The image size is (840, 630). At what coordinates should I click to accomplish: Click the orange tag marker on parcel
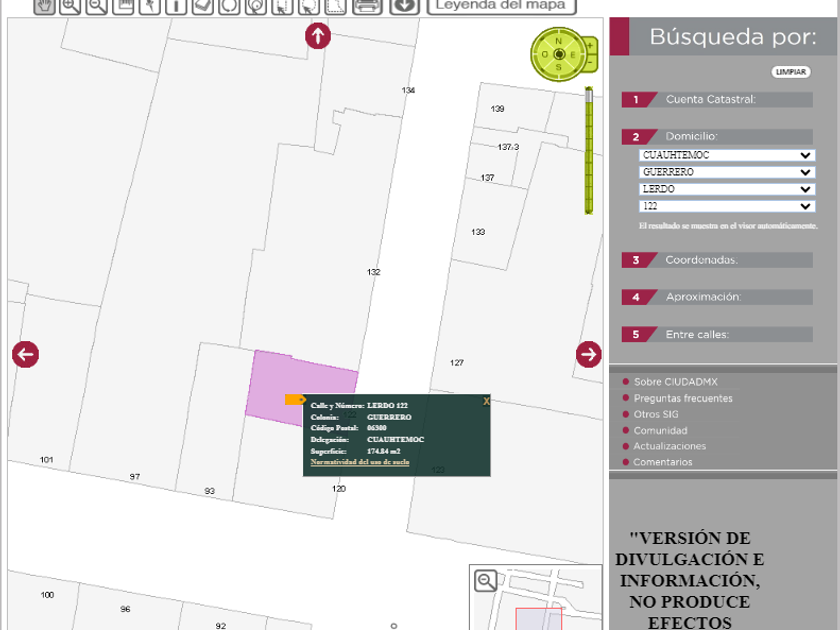(x=295, y=400)
